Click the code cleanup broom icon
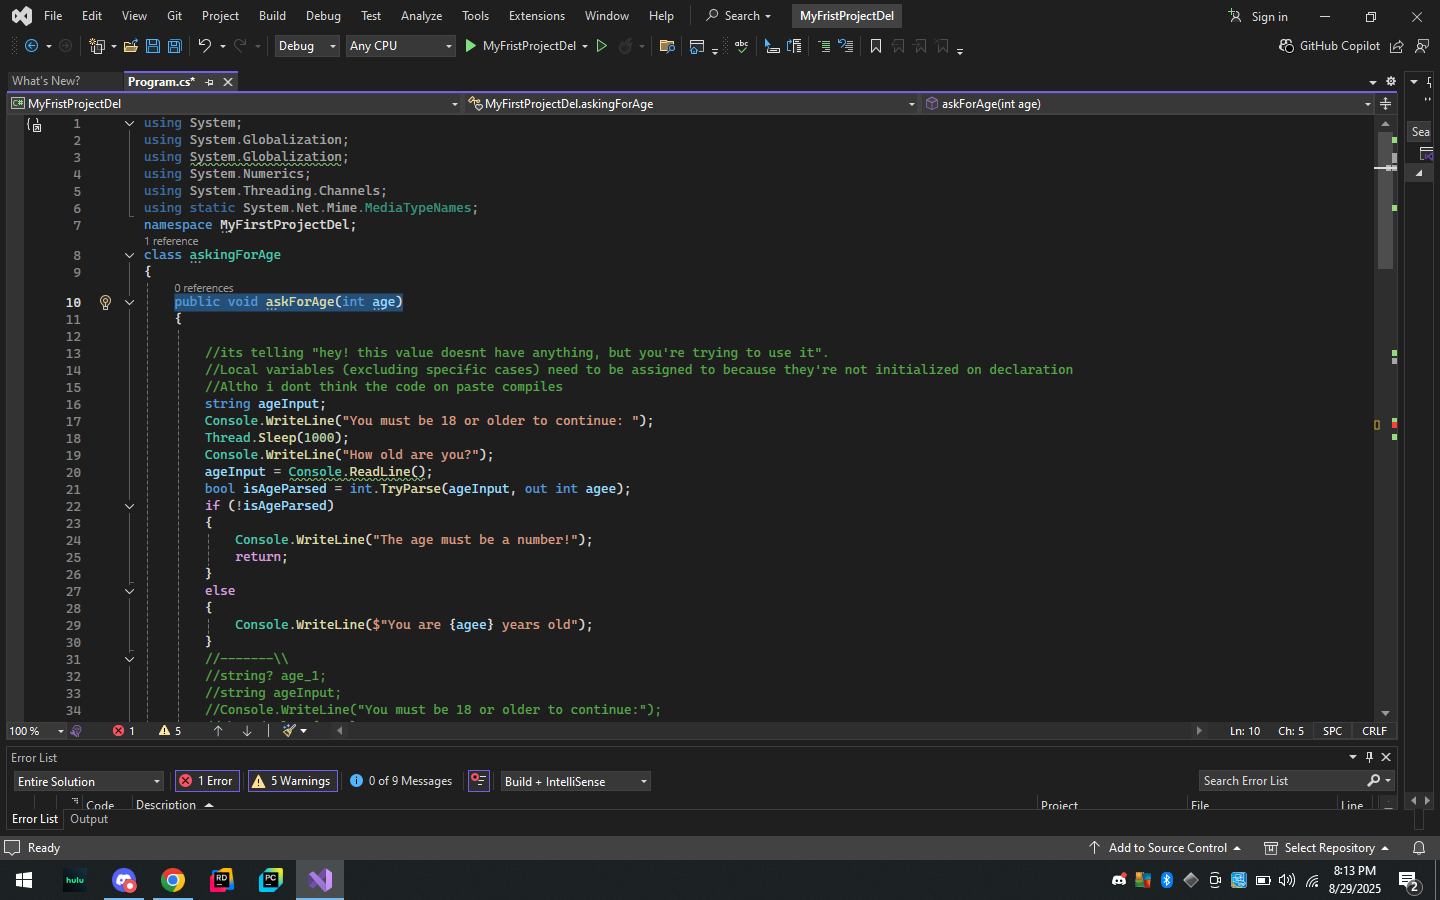 click(x=289, y=731)
